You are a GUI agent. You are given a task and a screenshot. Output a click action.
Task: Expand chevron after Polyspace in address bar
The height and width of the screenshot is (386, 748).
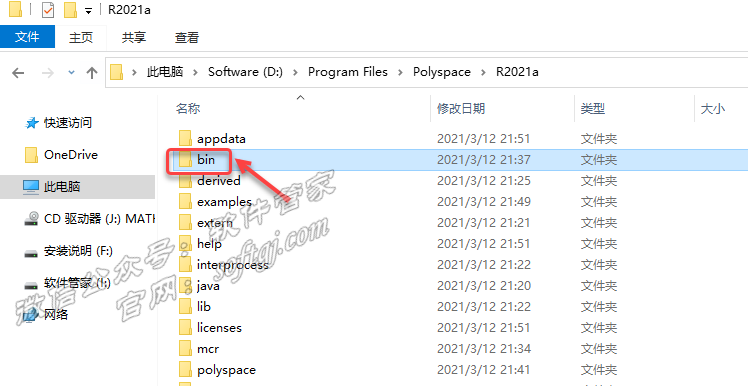(484, 73)
